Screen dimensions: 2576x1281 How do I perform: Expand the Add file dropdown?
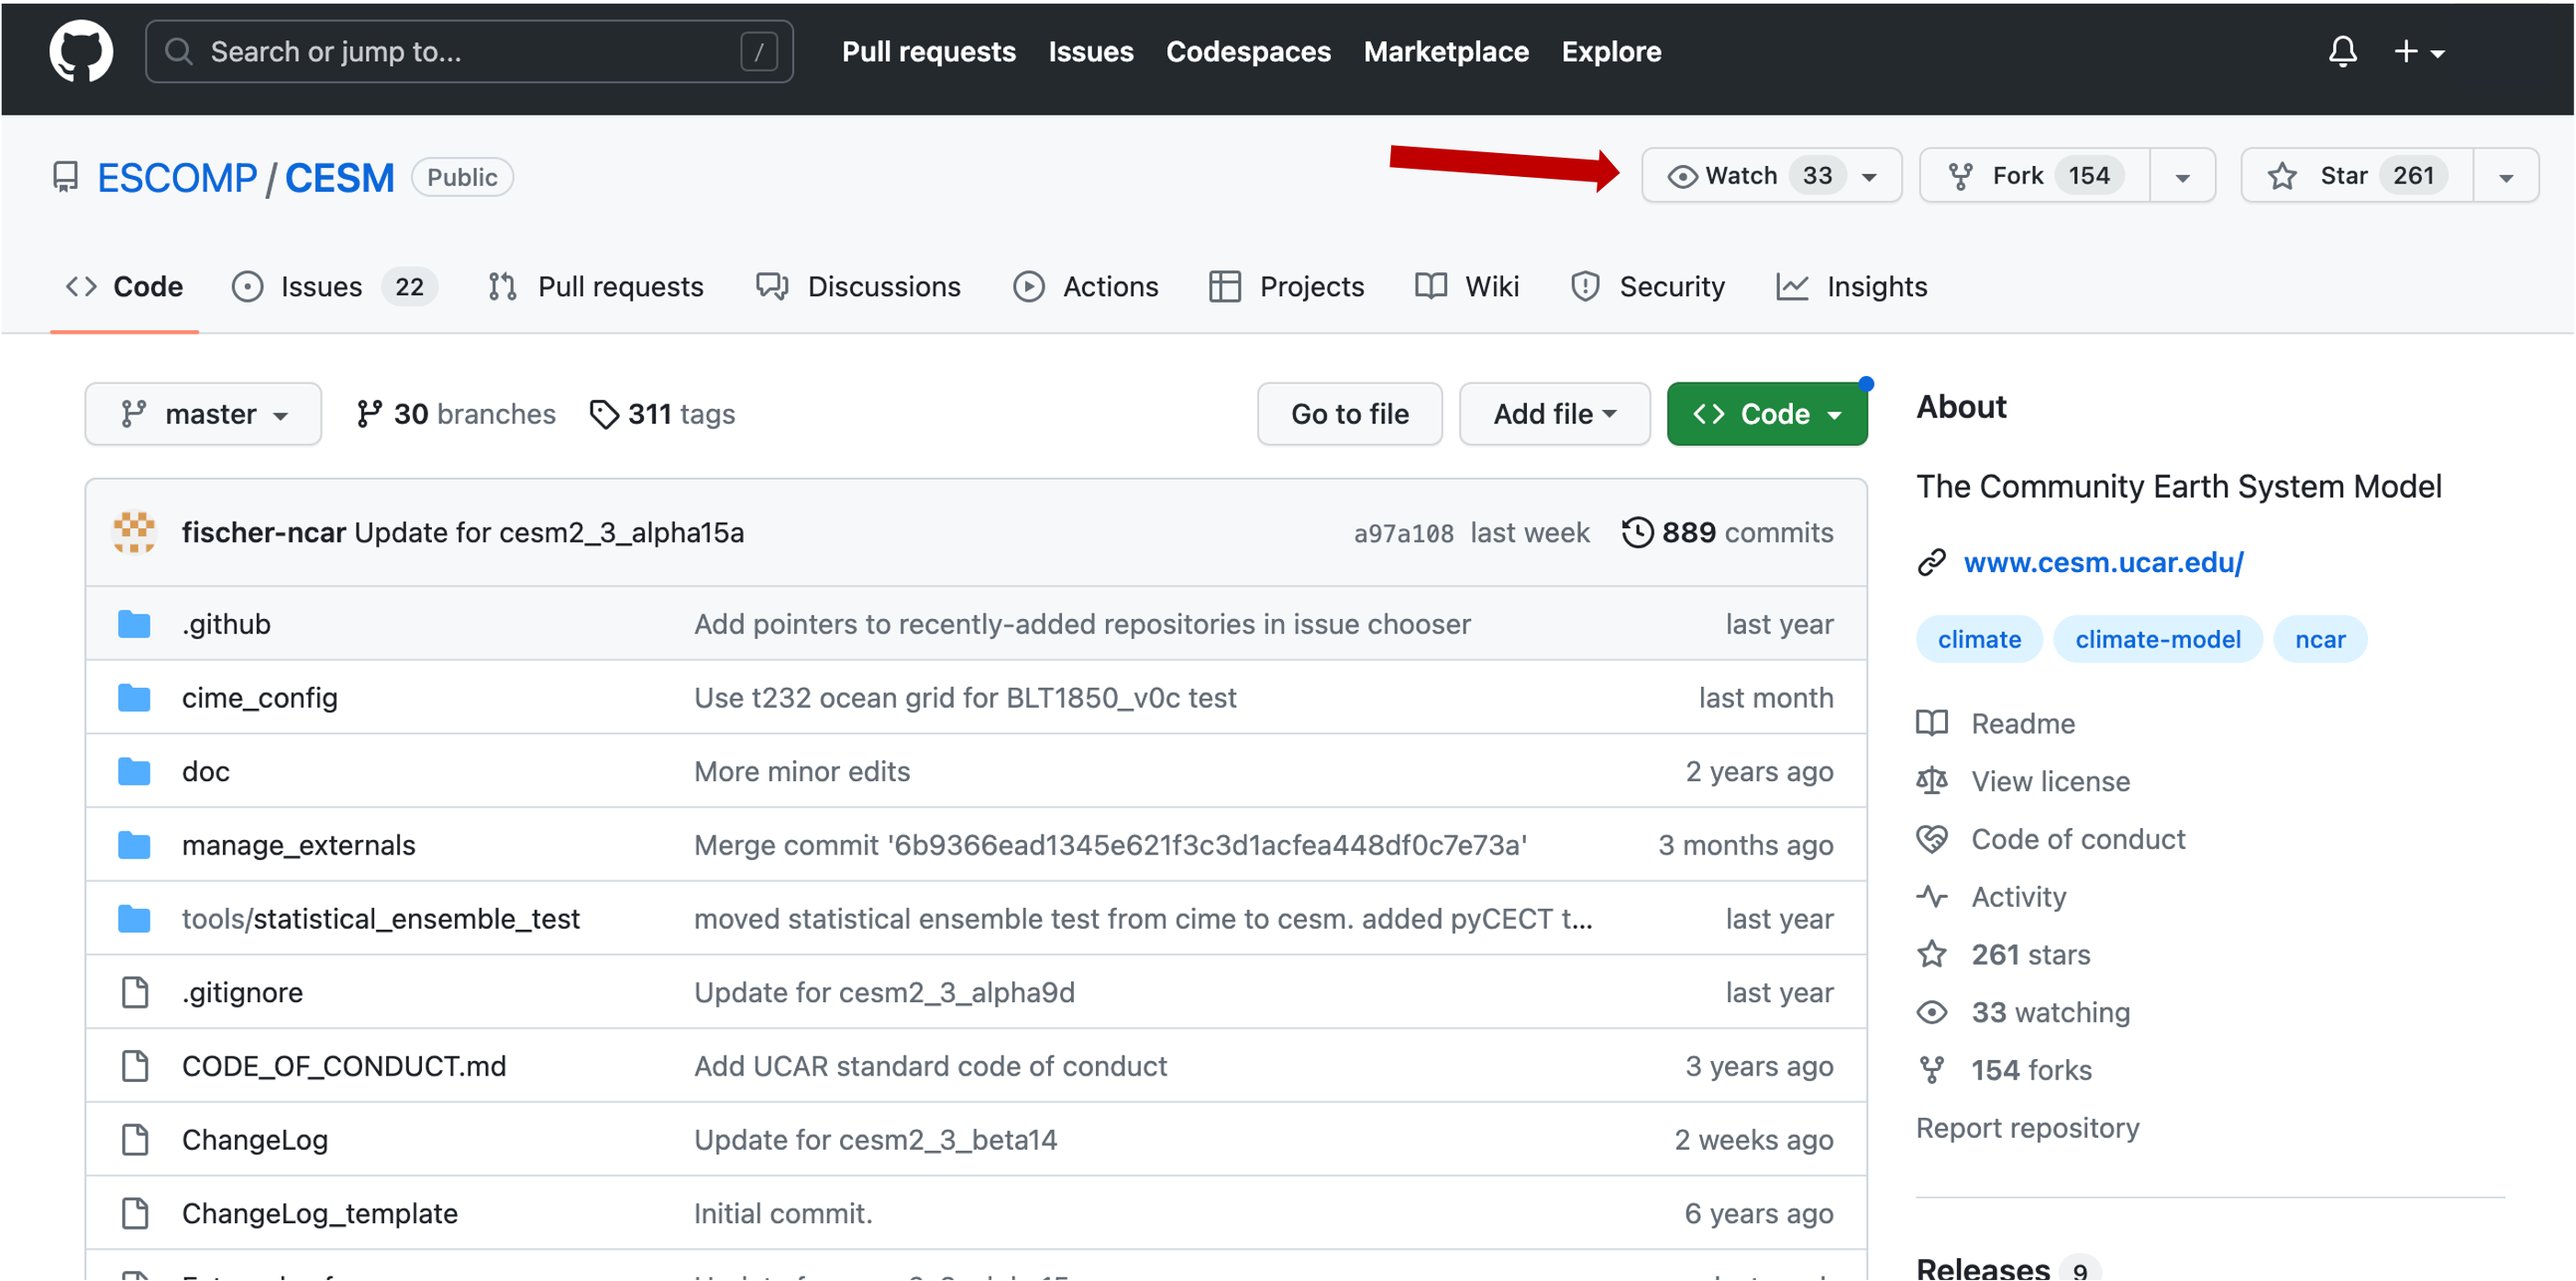(x=1554, y=413)
